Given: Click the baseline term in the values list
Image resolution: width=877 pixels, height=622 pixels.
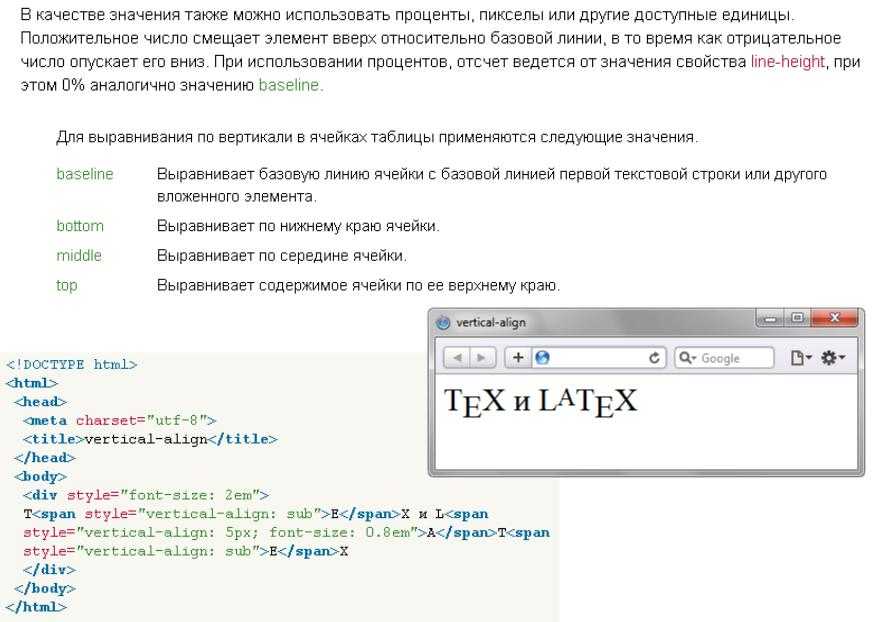Looking at the screenshot, I should tap(84, 174).
